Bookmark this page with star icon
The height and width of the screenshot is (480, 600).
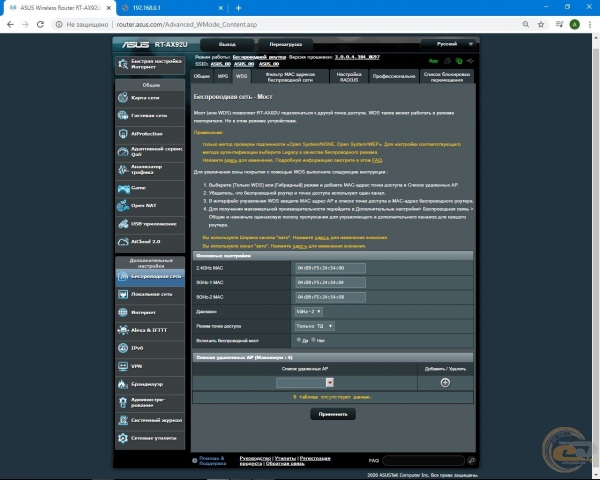(x=541, y=24)
